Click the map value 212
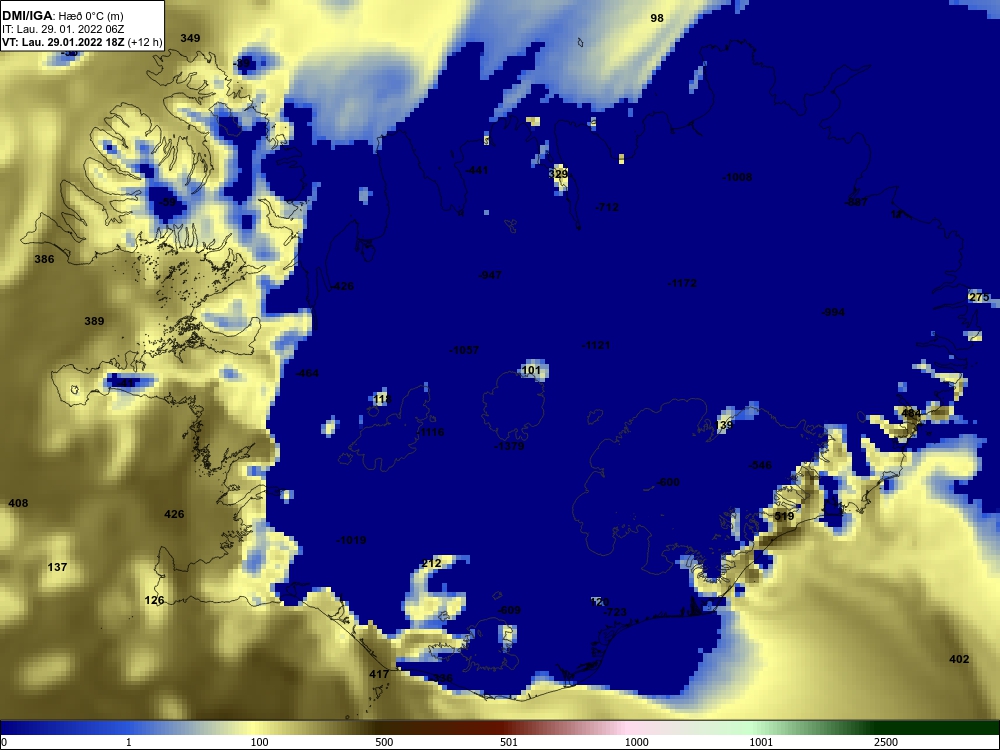This screenshot has width=1000, height=750. (x=432, y=563)
